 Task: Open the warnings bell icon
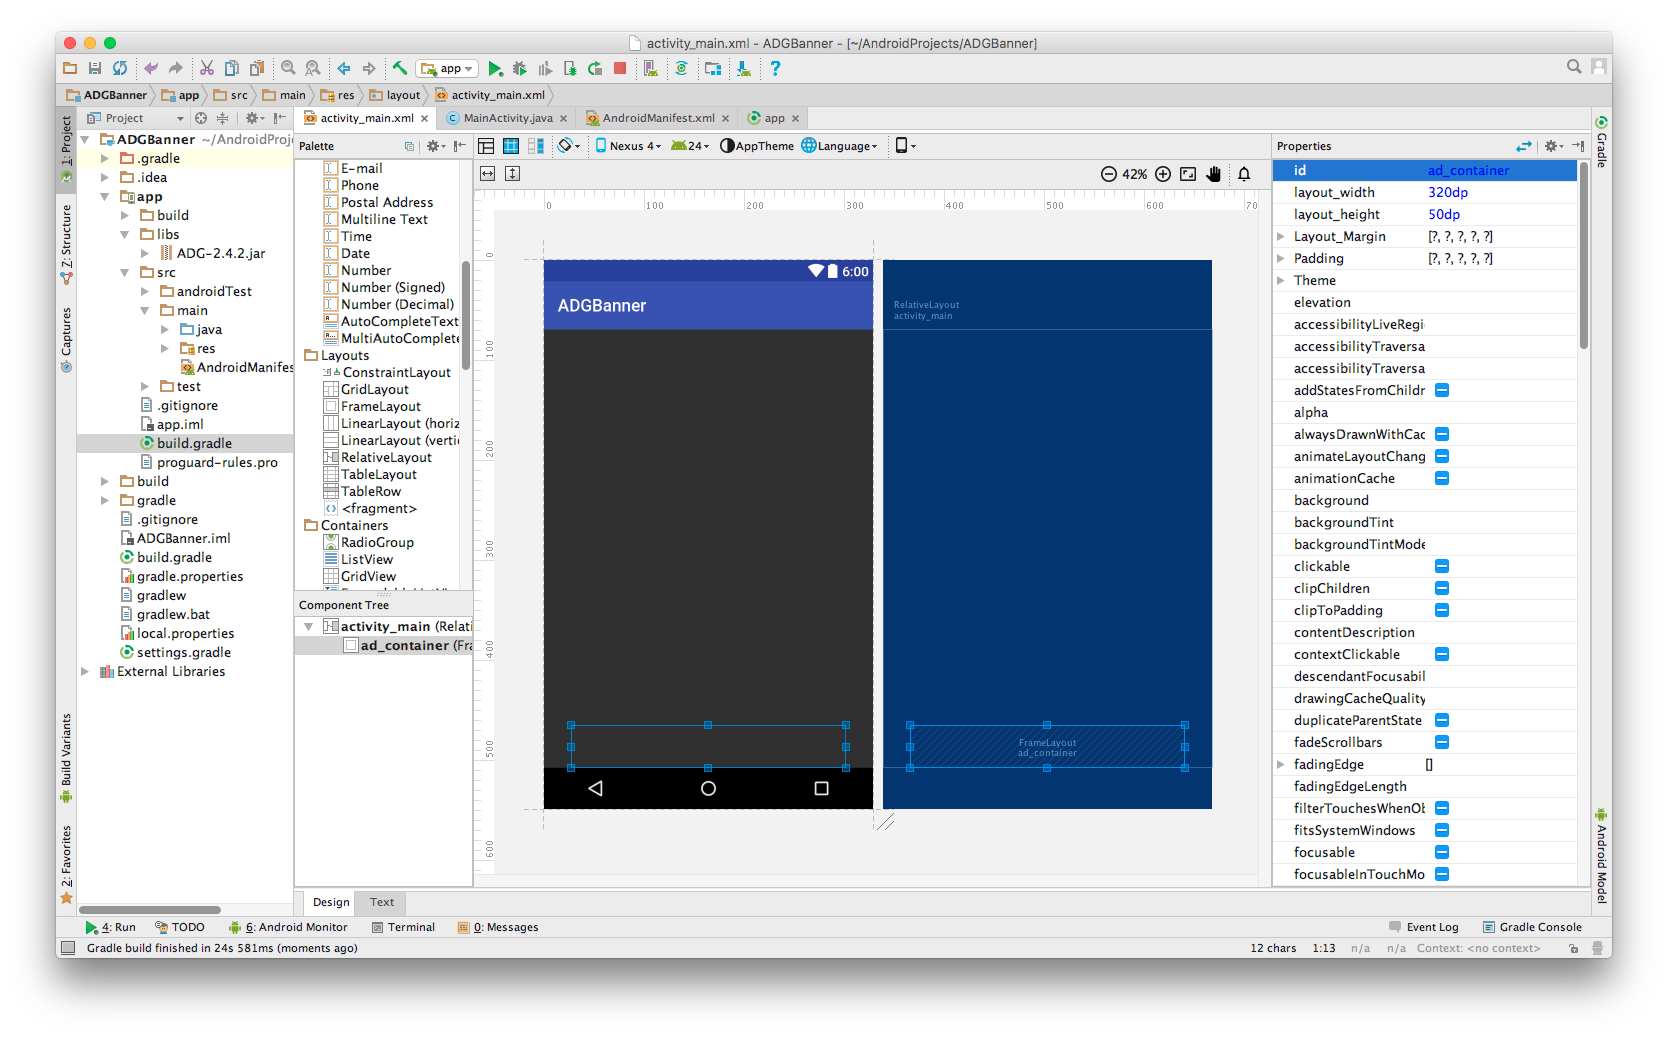coord(1244,174)
